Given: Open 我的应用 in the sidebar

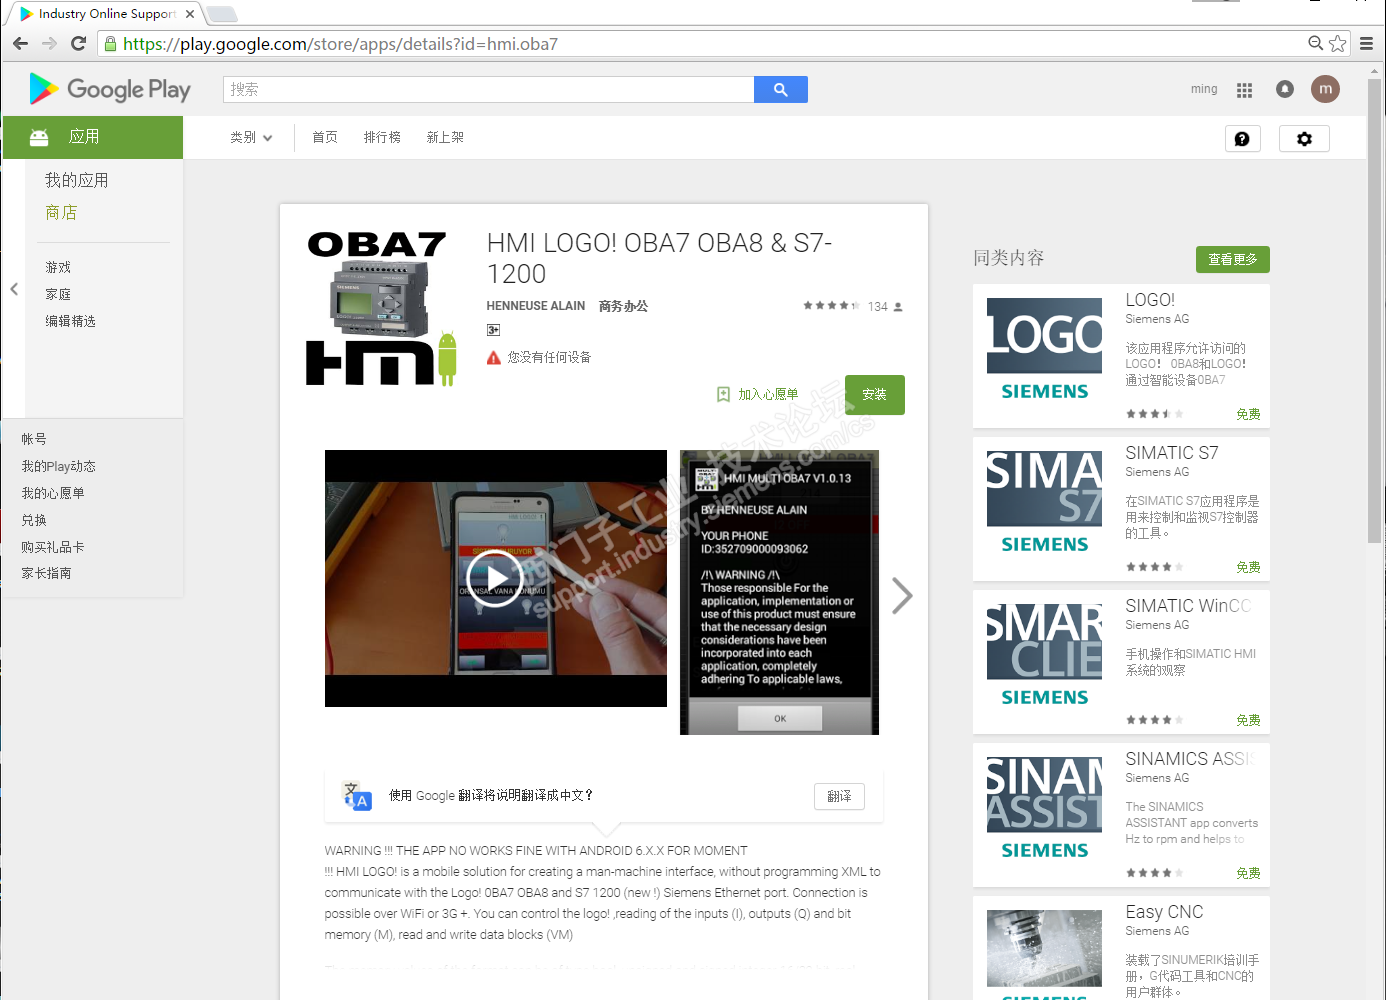Looking at the screenshot, I should click(x=77, y=180).
